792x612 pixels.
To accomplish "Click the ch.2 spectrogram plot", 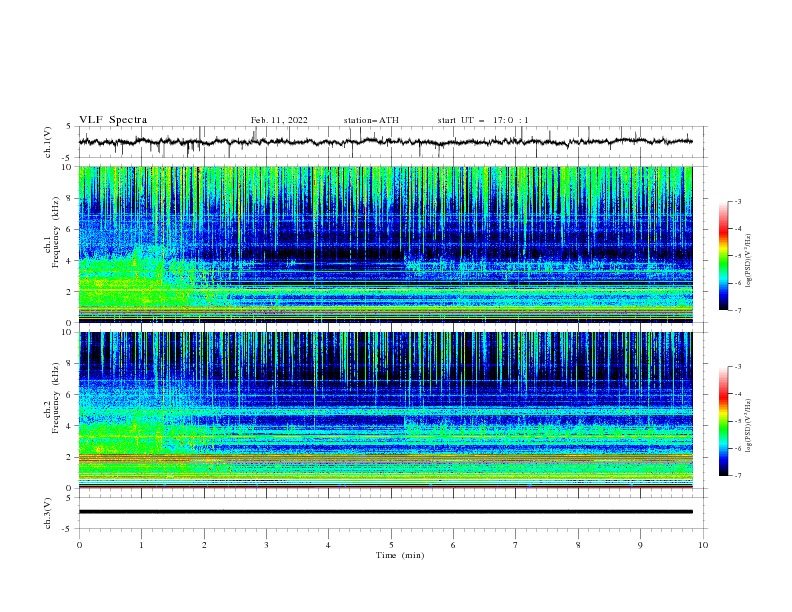I will click(386, 410).
